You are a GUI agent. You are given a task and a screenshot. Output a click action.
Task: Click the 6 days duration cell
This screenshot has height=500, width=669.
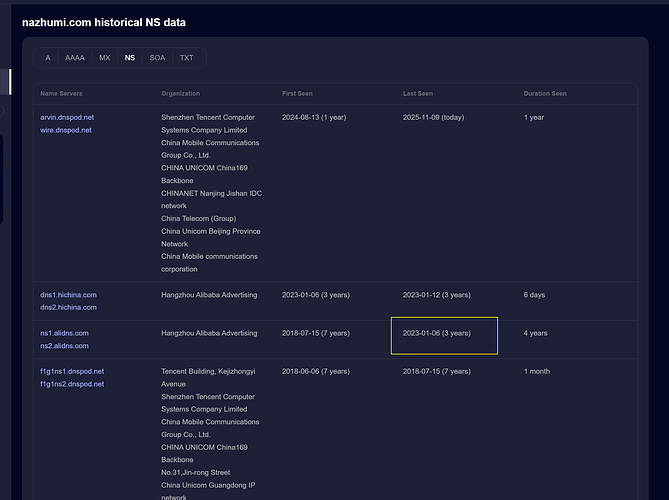[534, 295]
